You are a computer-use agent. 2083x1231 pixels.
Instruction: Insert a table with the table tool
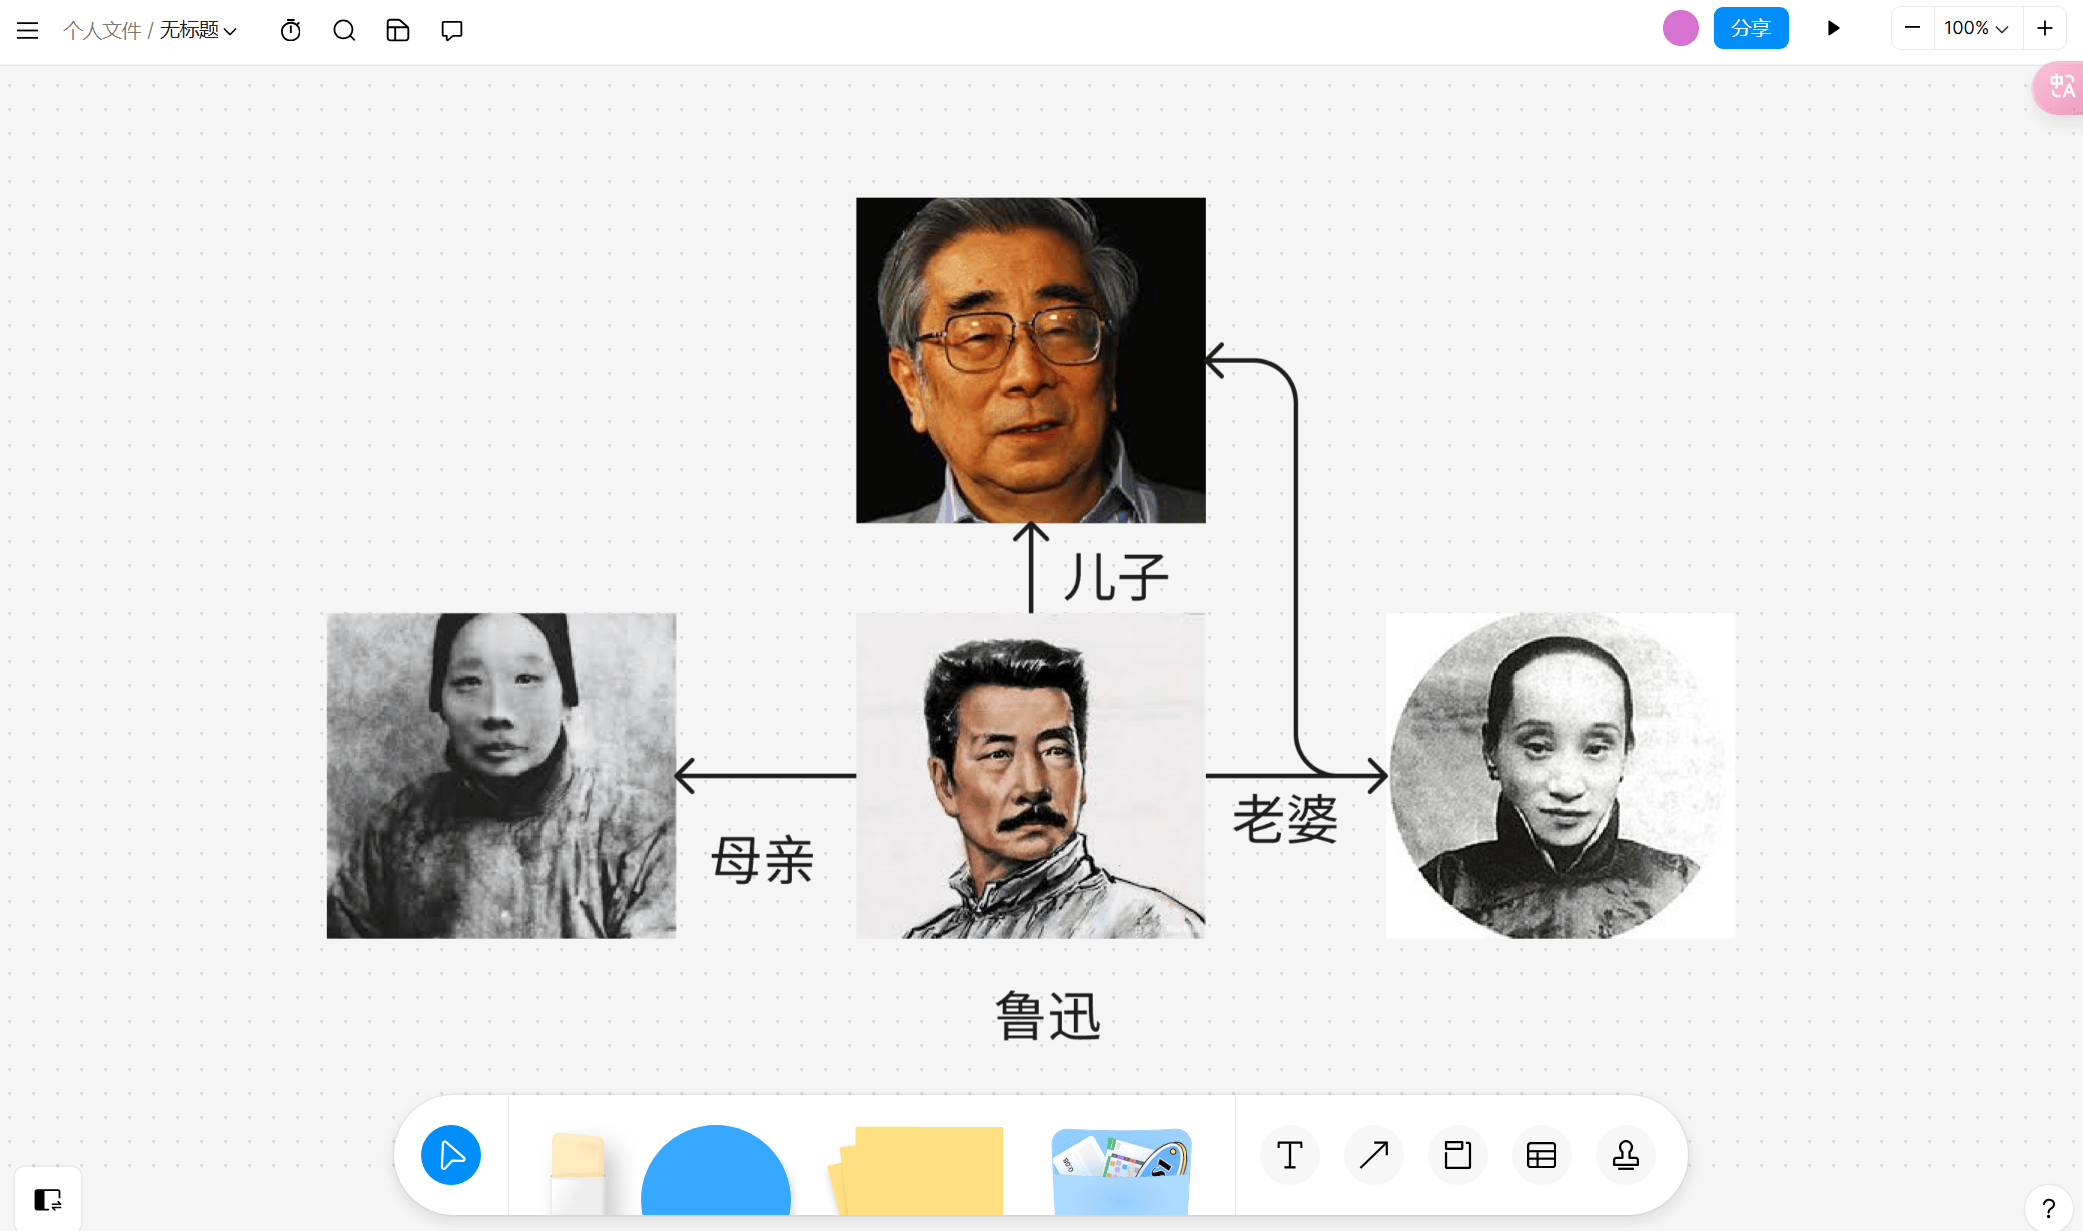click(1541, 1155)
